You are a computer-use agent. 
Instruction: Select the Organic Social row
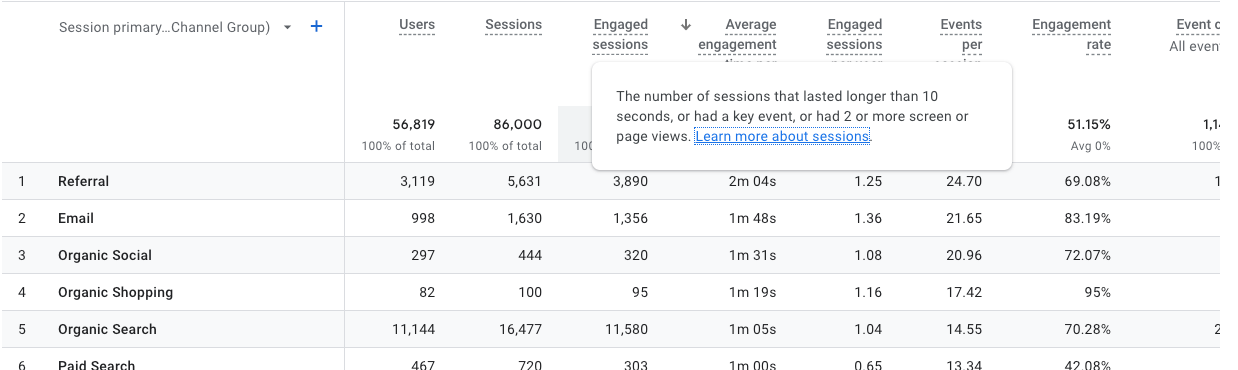pos(610,255)
